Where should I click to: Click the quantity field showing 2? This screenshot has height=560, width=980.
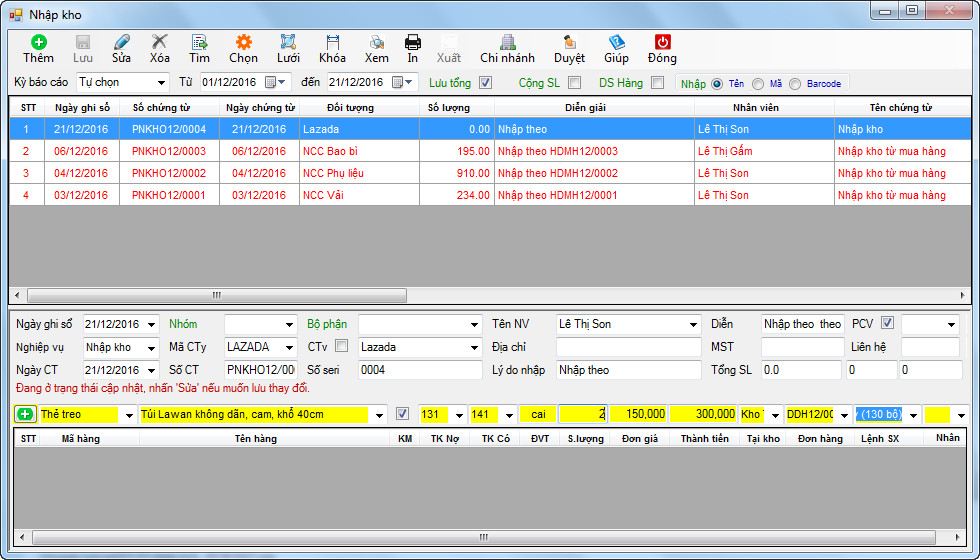tap(582, 414)
